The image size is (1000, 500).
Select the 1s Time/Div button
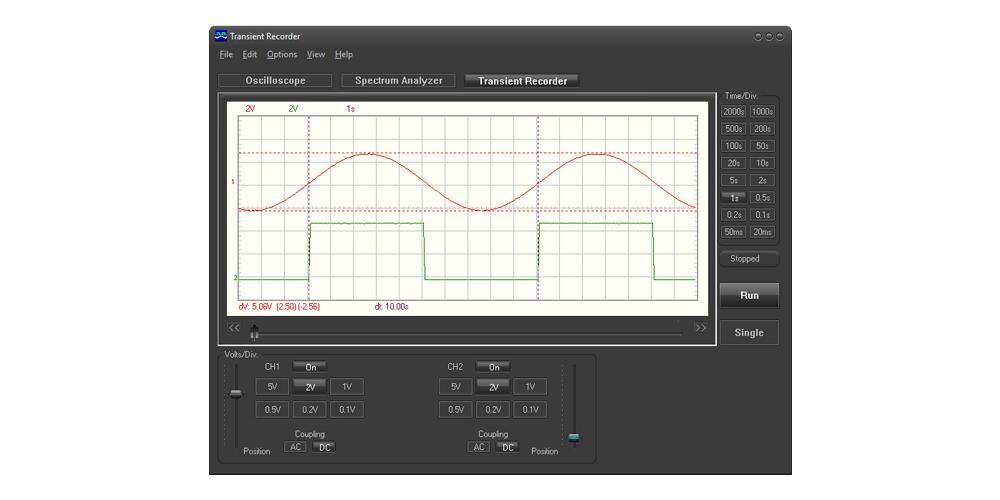(x=734, y=198)
